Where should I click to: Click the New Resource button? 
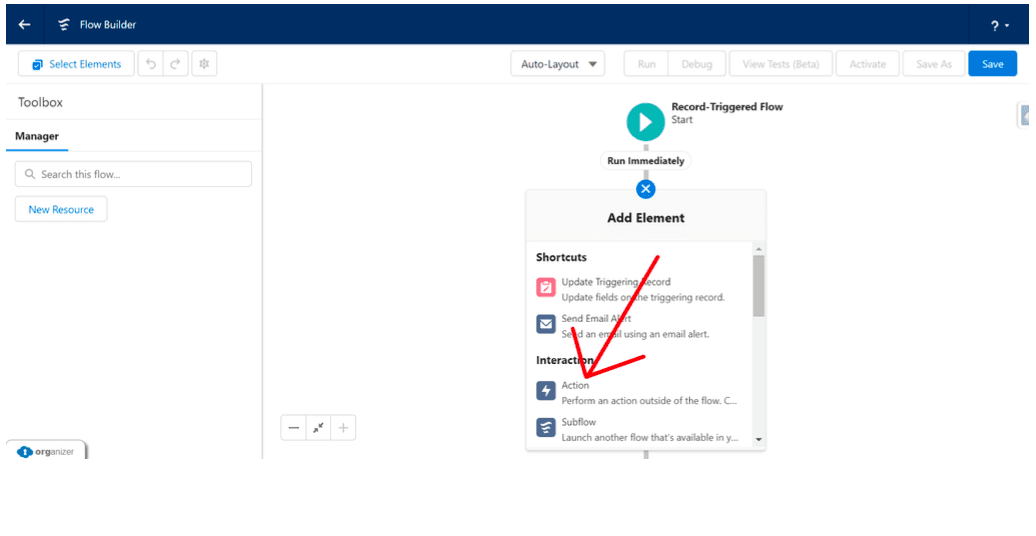click(61, 210)
